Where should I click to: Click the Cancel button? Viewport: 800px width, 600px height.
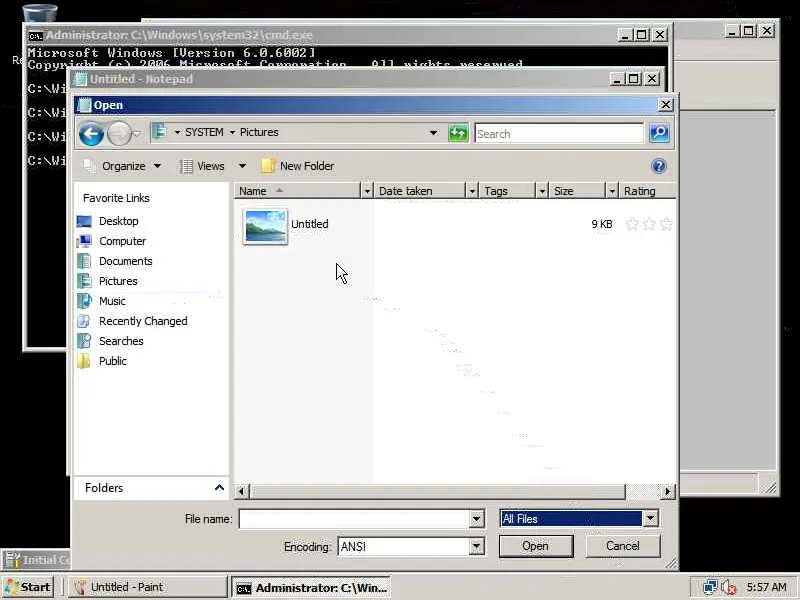pos(623,546)
